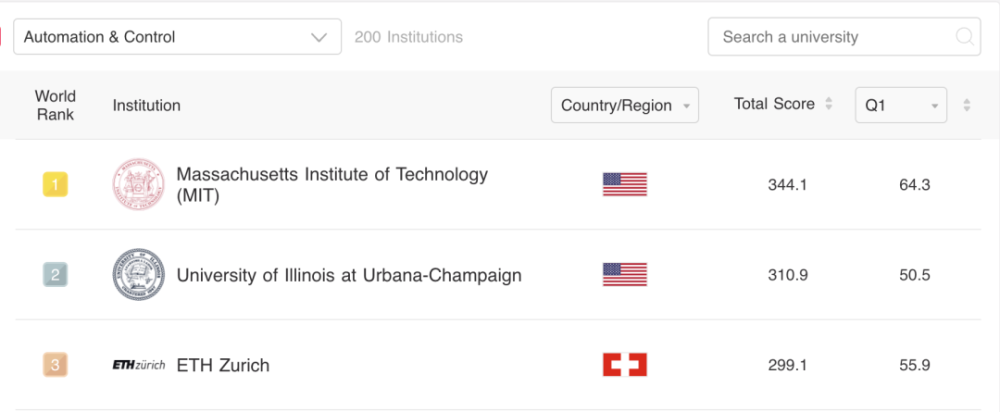Click the Switzerland flag icon
1000x412 pixels.
tap(625, 365)
